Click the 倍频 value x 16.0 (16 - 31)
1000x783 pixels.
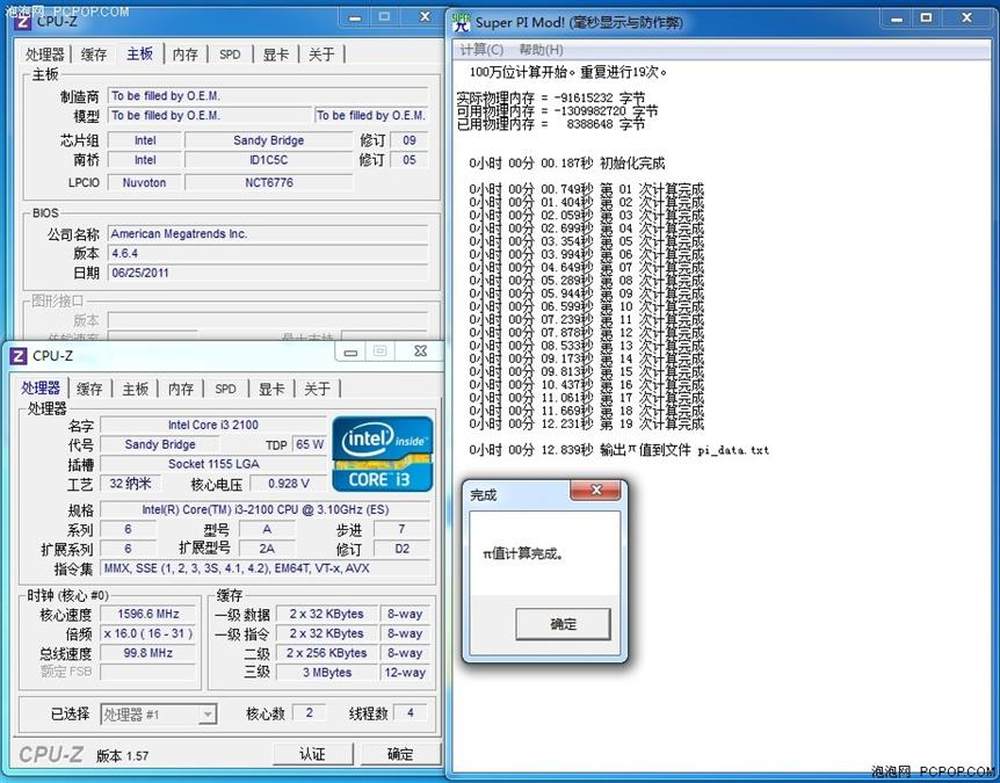(148, 634)
